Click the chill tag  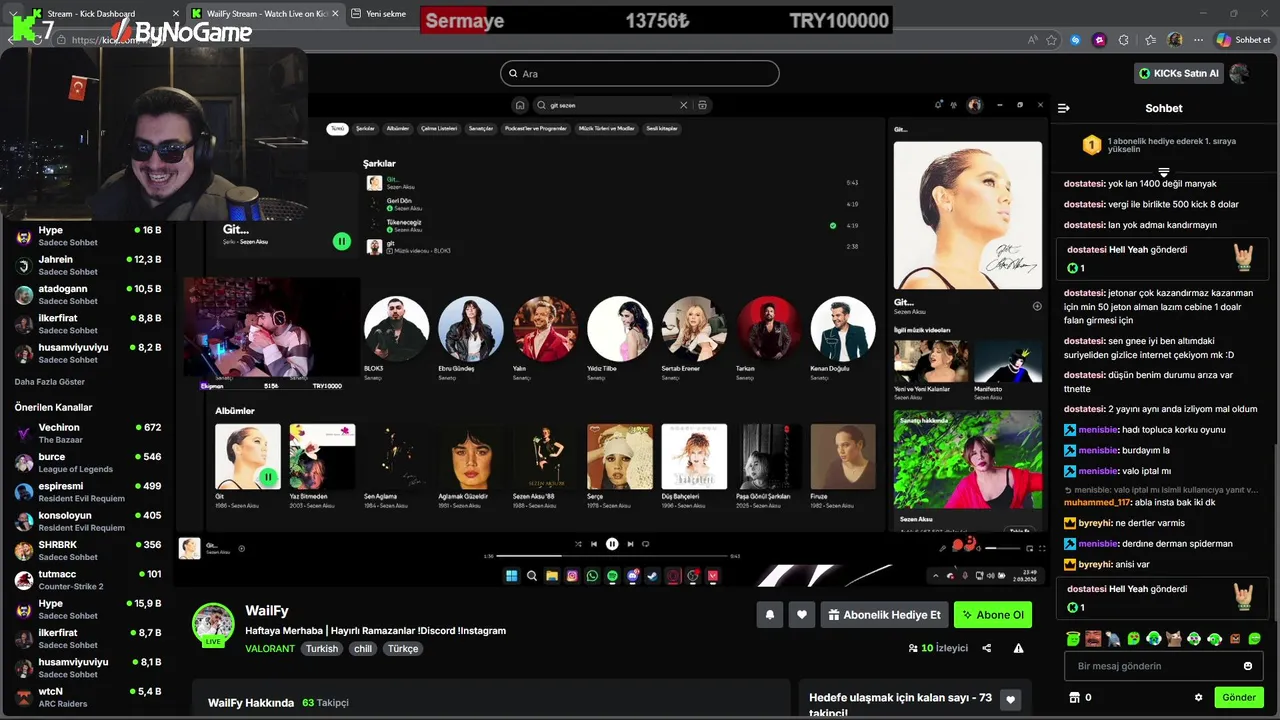click(x=363, y=649)
